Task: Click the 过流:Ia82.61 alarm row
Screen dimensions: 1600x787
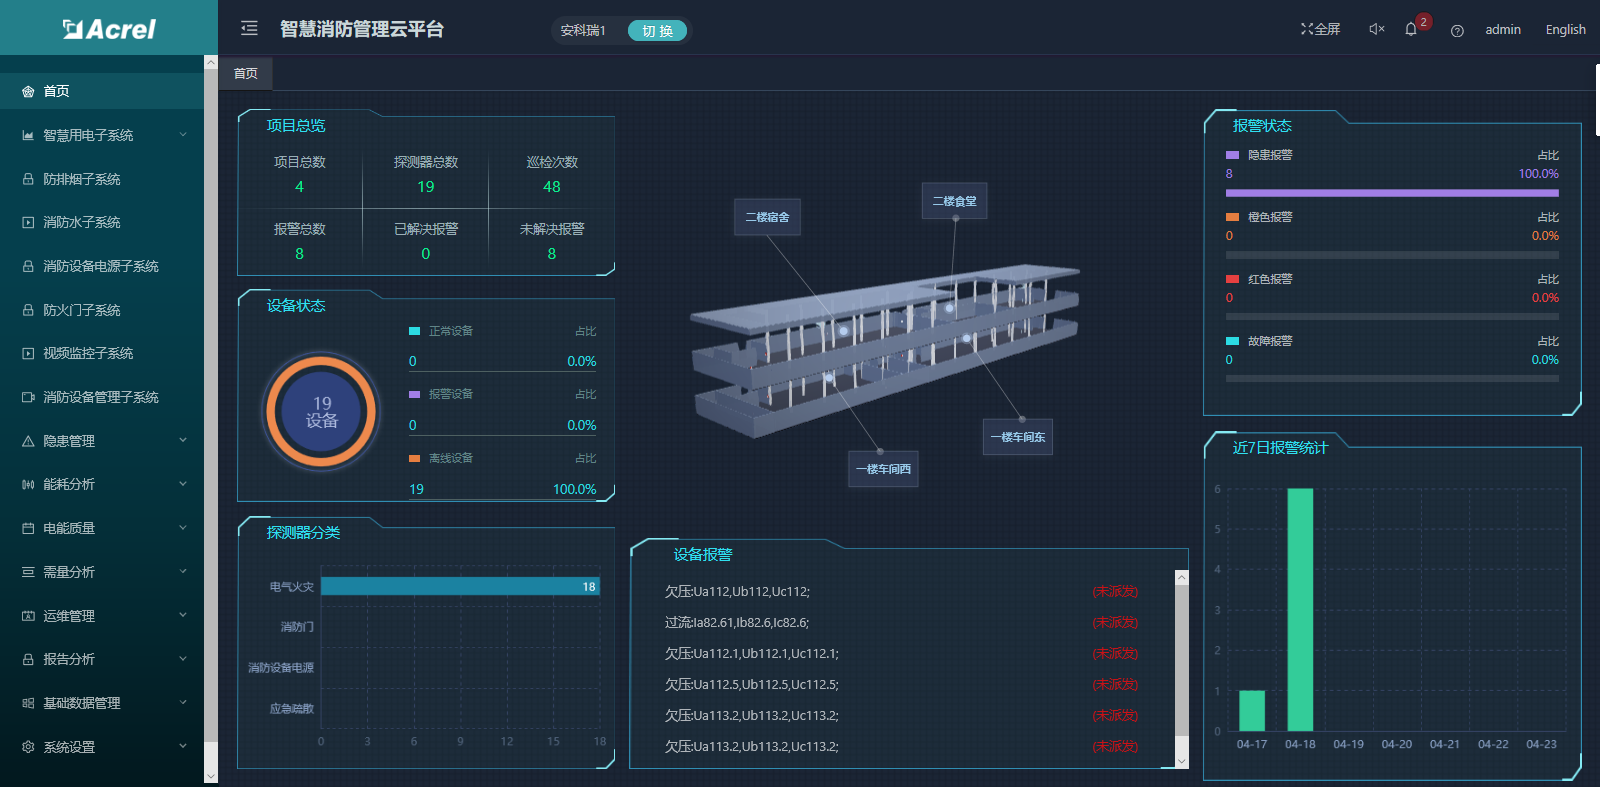Action: (901, 622)
